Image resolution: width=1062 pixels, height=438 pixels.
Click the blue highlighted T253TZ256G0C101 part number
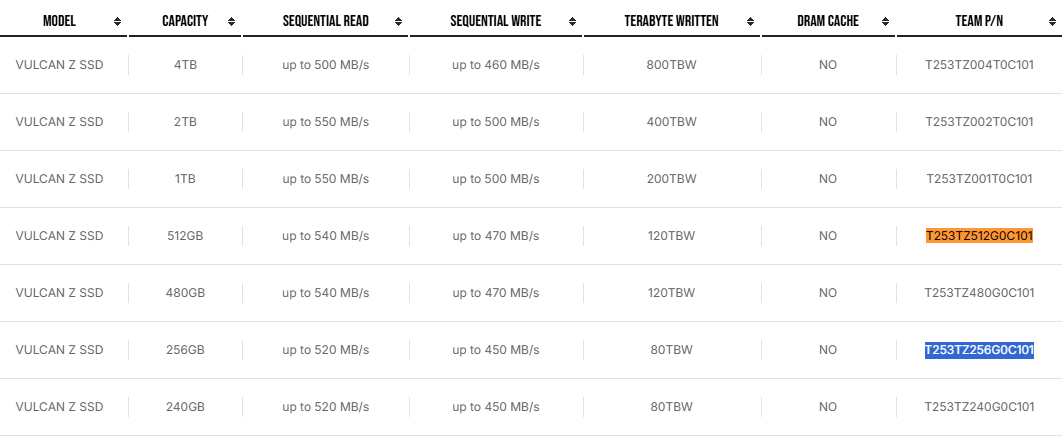coord(979,350)
